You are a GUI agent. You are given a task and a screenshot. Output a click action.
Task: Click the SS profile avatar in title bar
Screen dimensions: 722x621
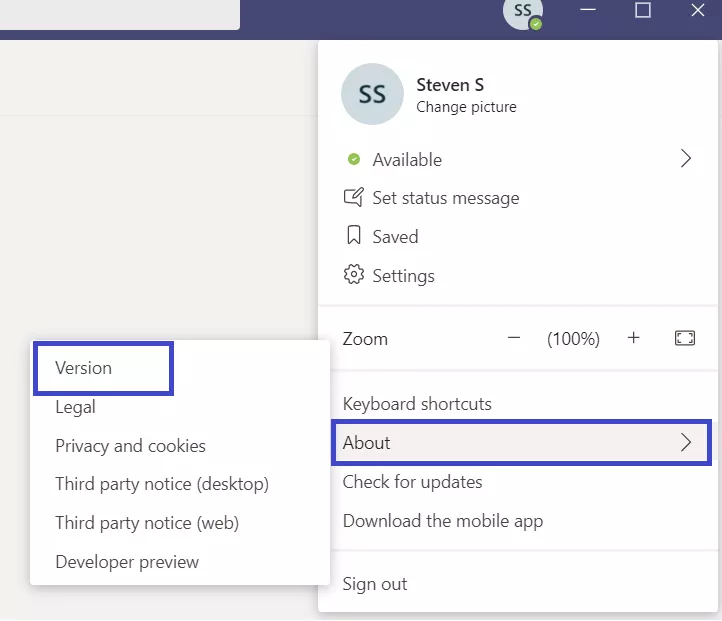click(523, 14)
